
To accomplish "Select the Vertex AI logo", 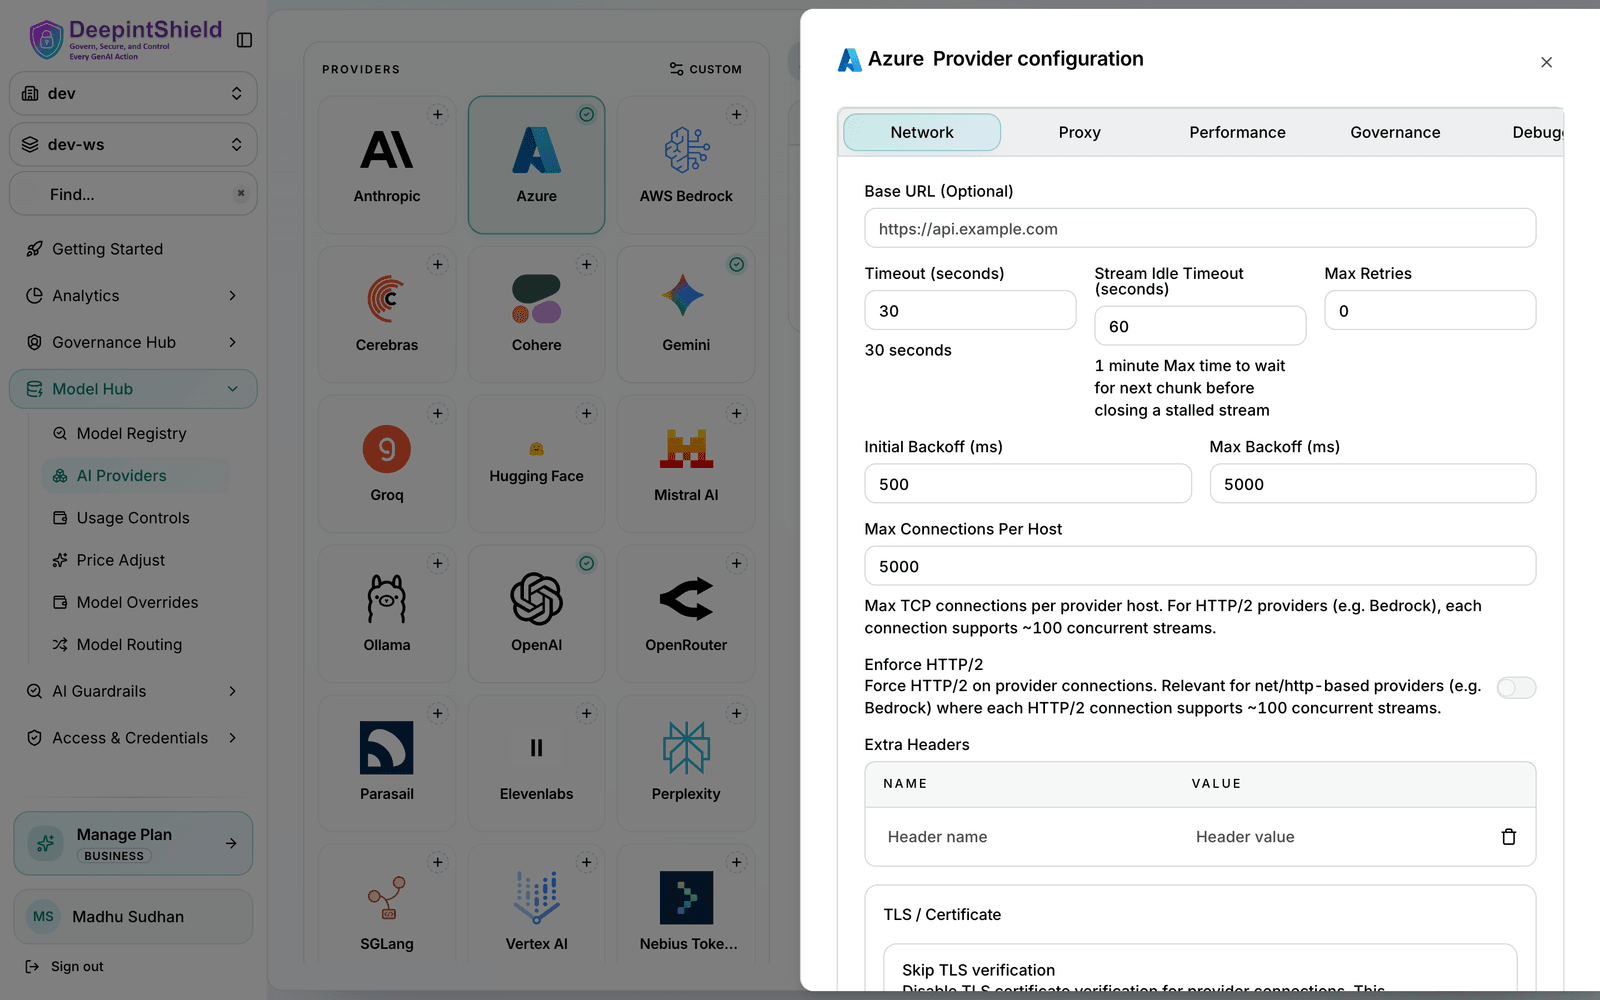I will coord(537,897).
